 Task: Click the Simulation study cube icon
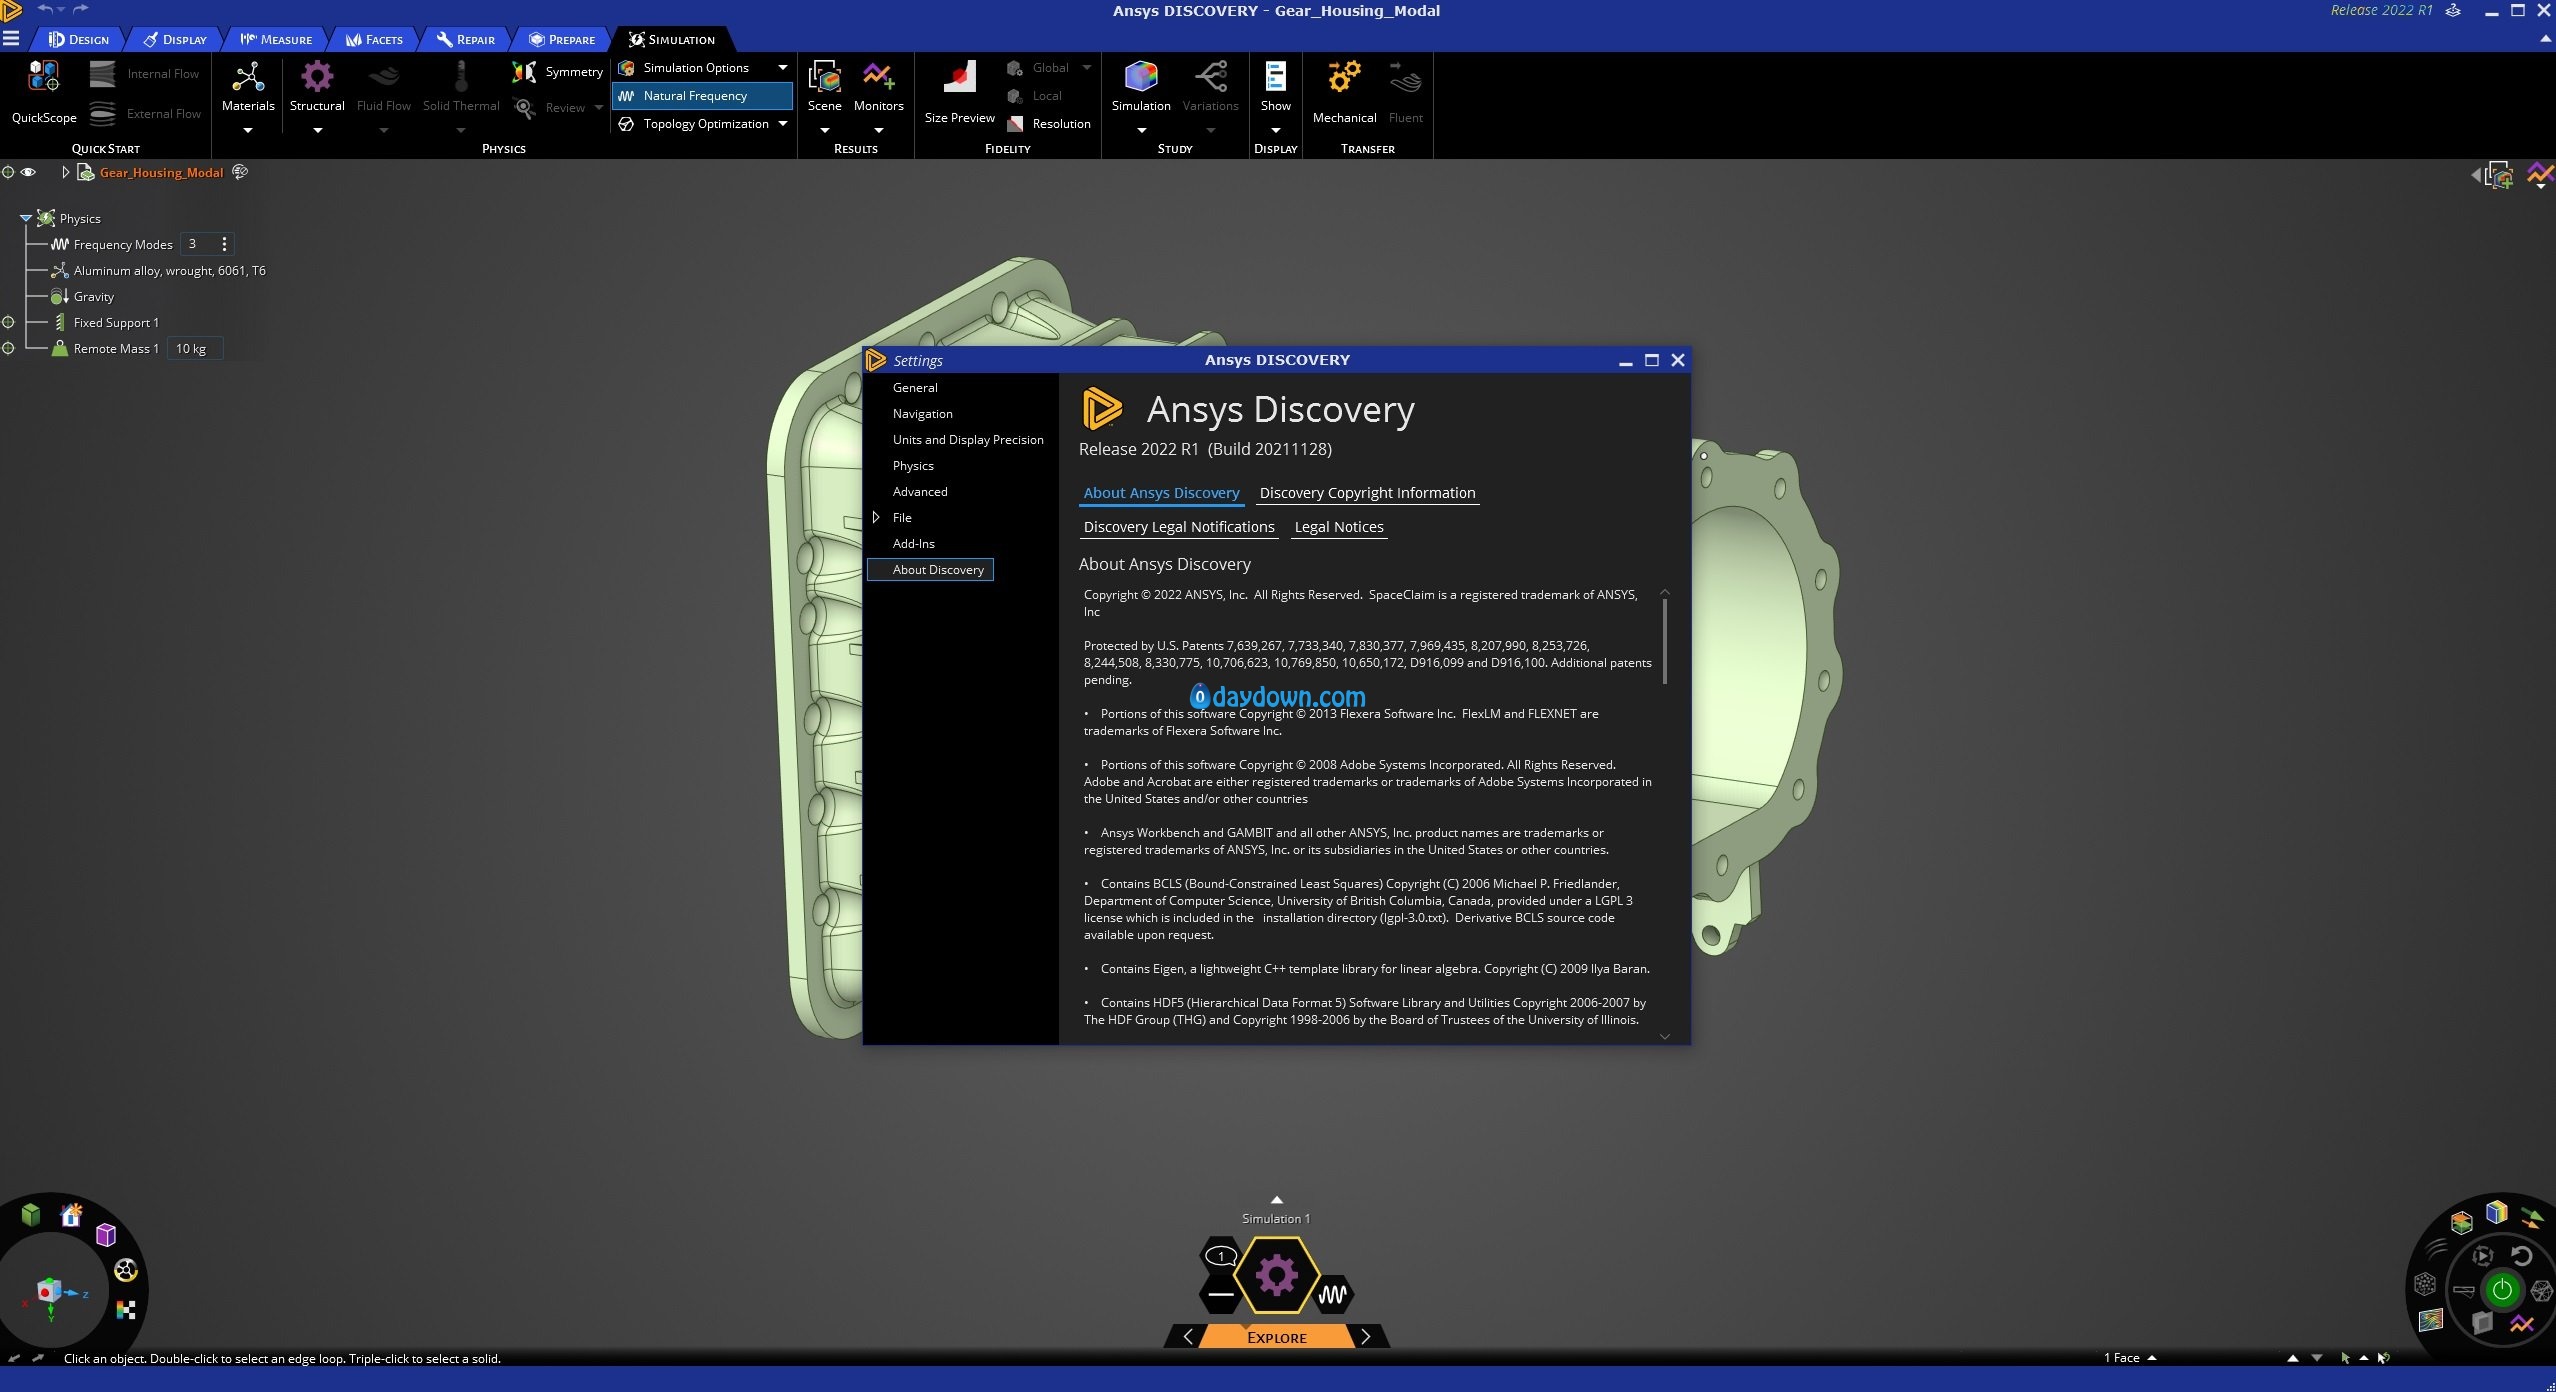point(1141,77)
